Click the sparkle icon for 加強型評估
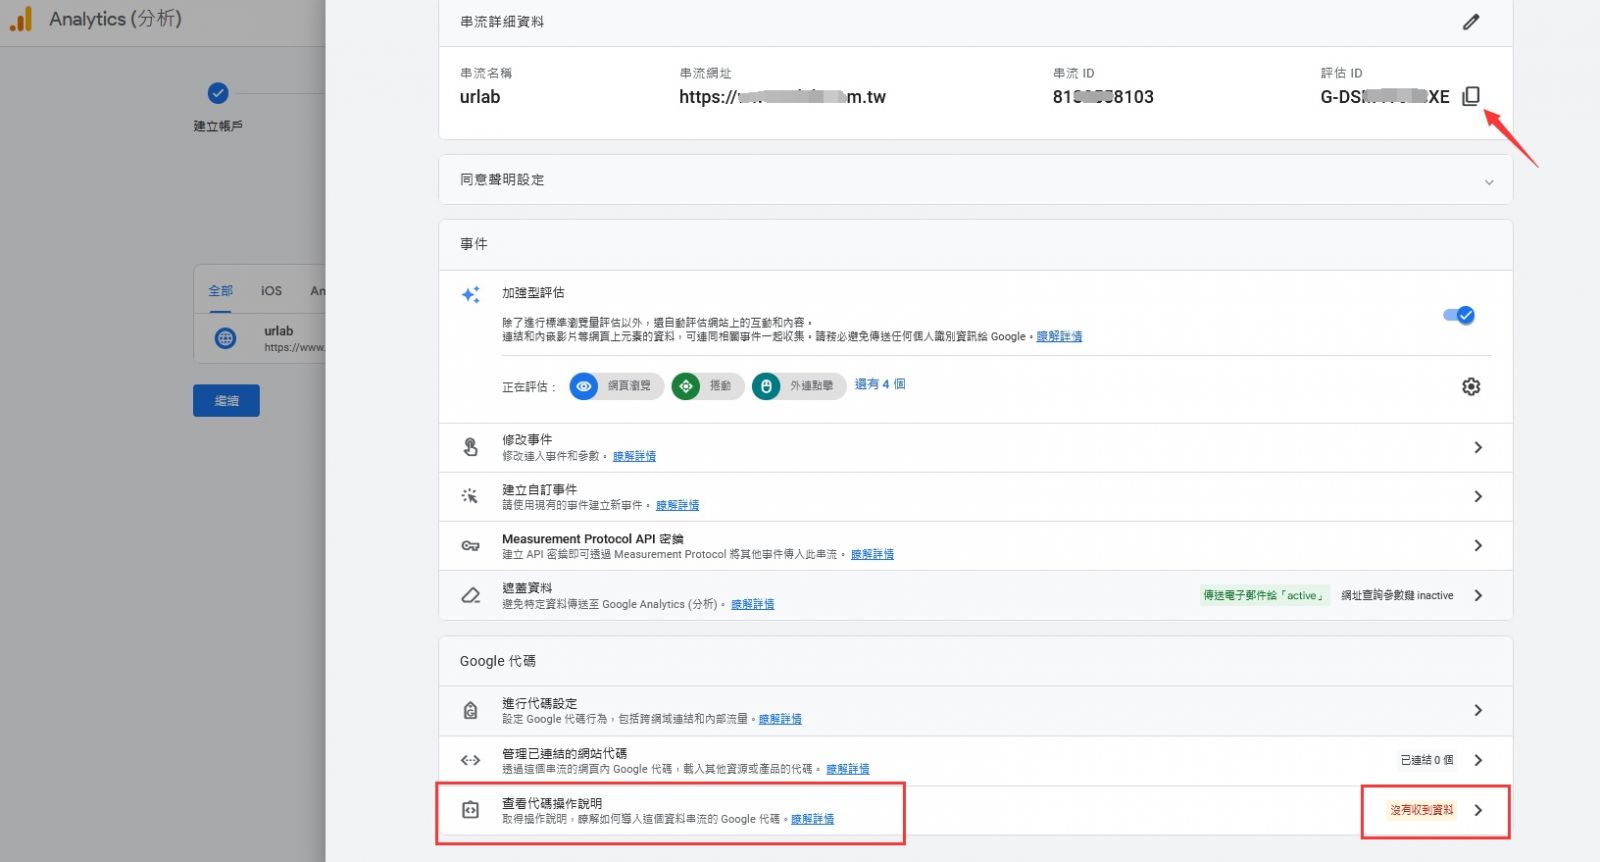This screenshot has height=862, width=1600. point(470,294)
